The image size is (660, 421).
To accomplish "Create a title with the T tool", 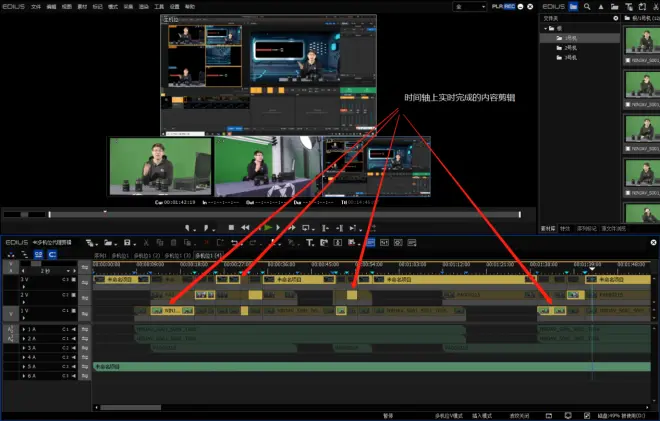I will click(311, 243).
